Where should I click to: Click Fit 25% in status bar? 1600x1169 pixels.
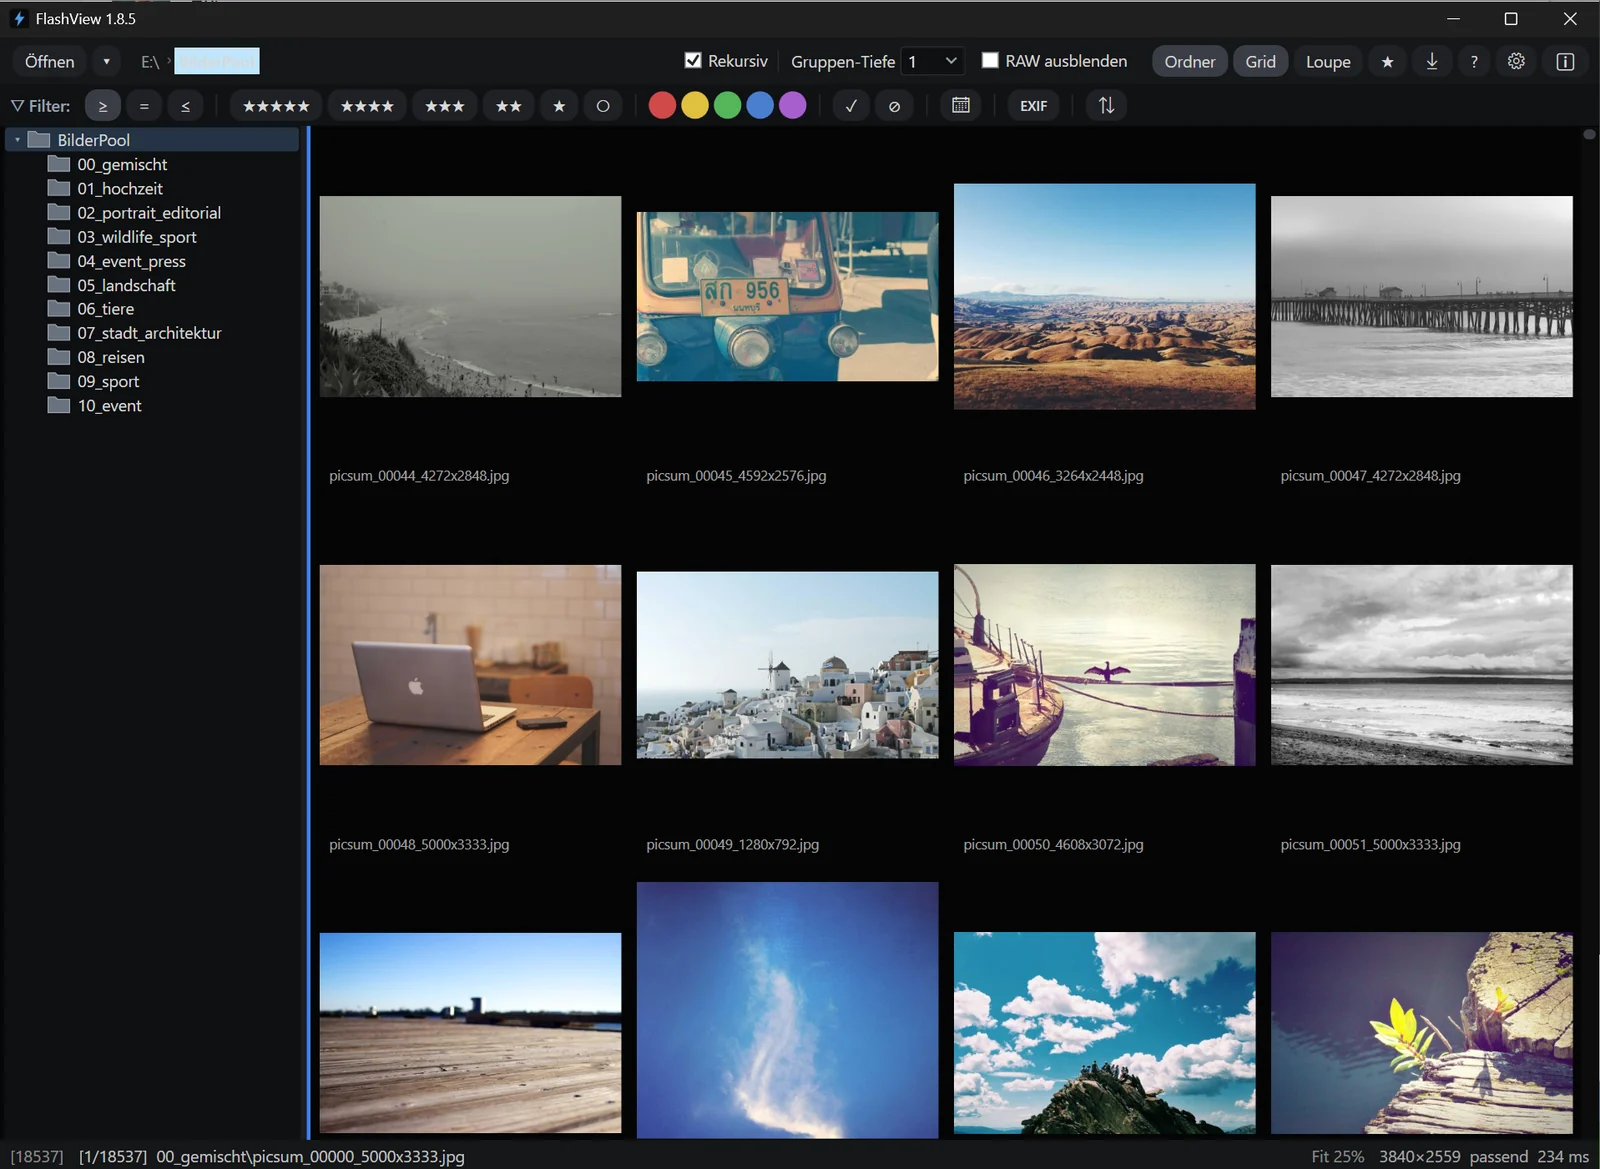pos(1337,1156)
